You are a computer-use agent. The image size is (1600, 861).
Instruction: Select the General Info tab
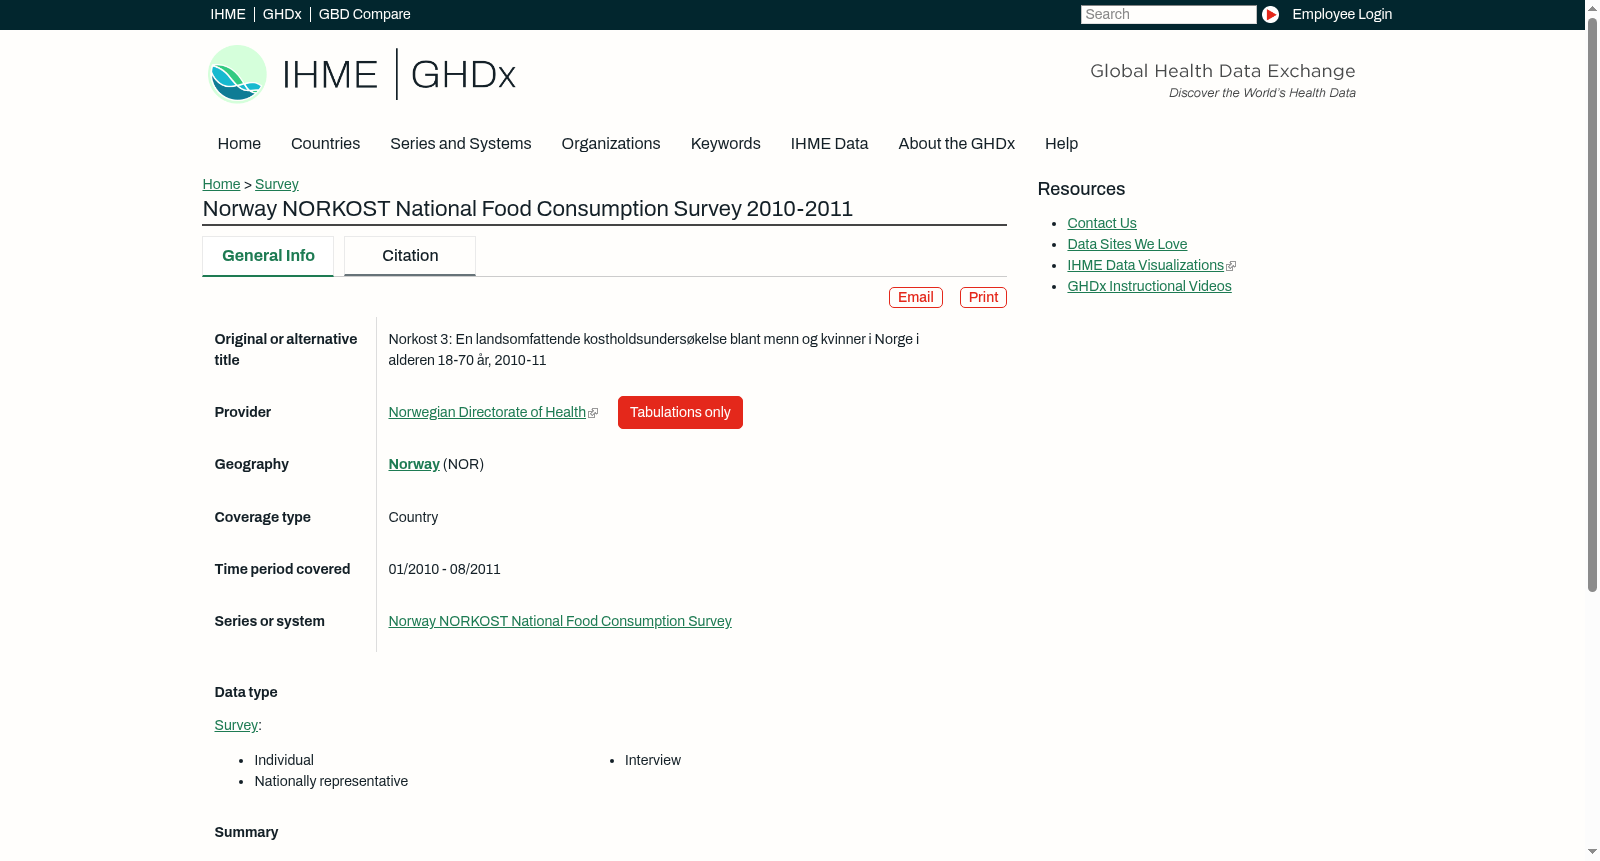(x=268, y=256)
